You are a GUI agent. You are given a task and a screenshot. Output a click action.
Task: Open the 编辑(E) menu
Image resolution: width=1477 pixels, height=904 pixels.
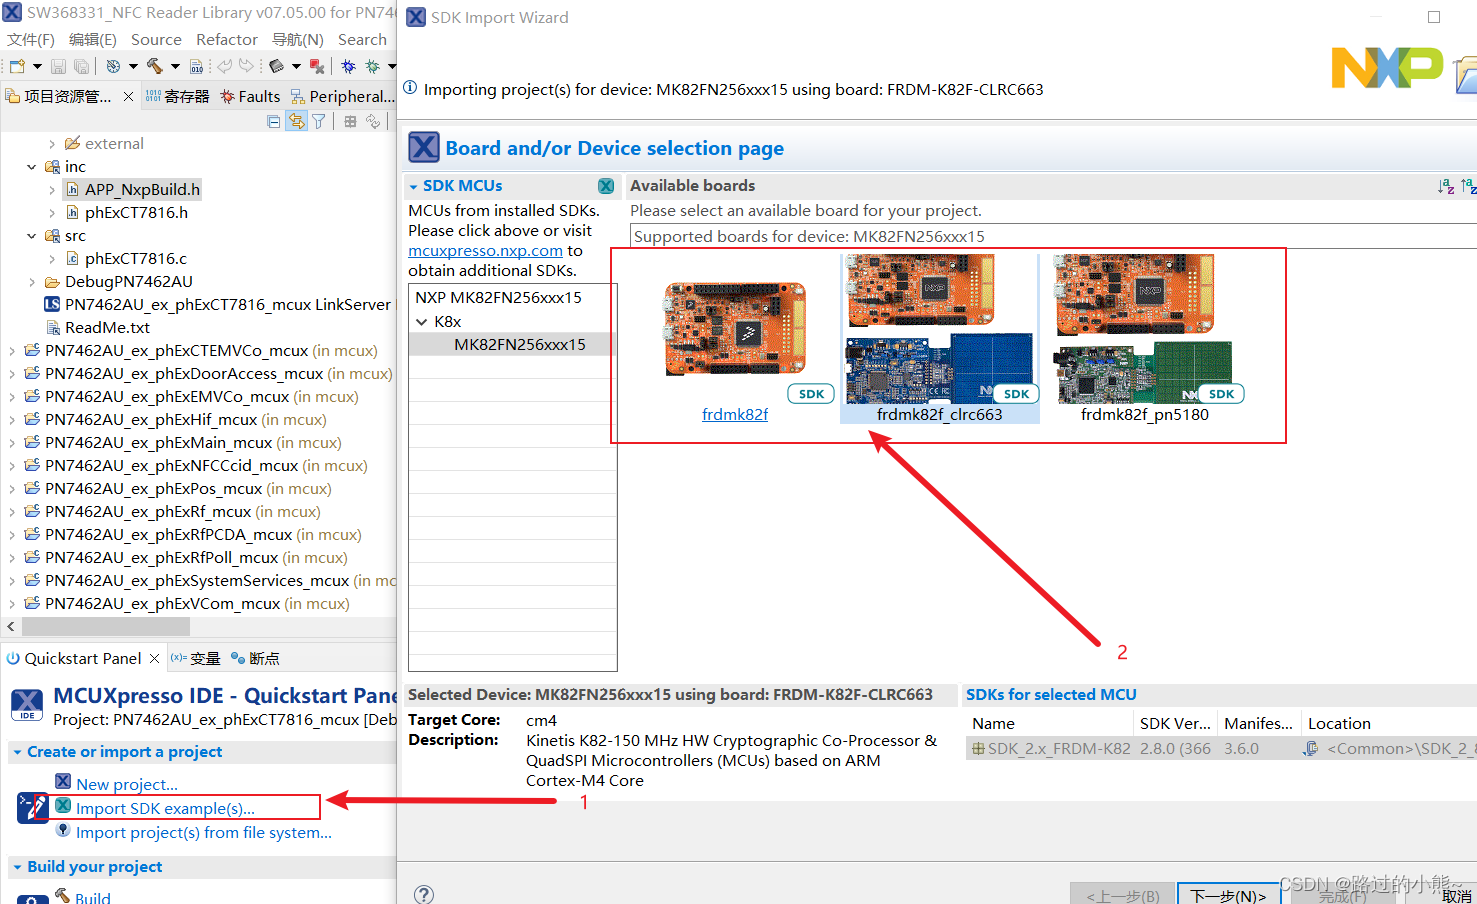pos(93,39)
